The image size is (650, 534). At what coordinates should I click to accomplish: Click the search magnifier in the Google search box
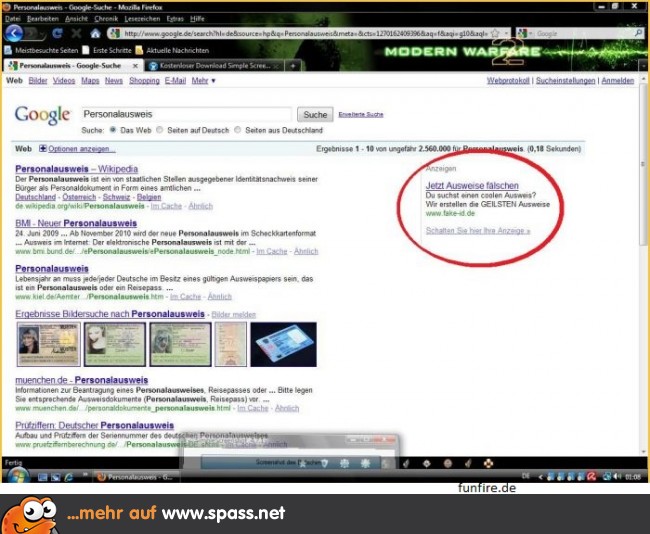point(638,33)
